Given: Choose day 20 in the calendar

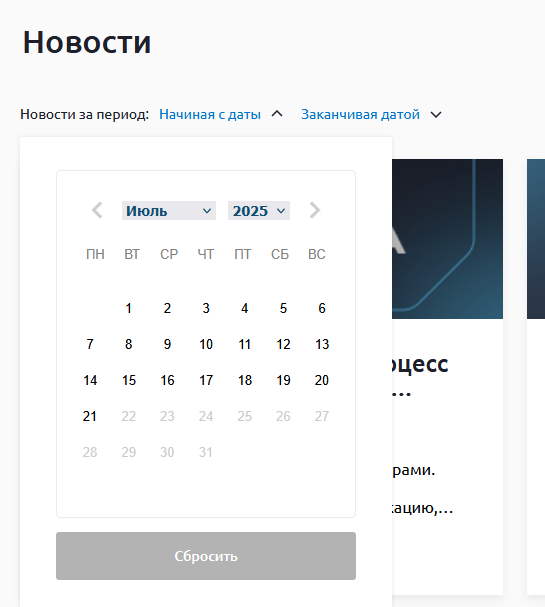Looking at the screenshot, I should tap(322, 380).
